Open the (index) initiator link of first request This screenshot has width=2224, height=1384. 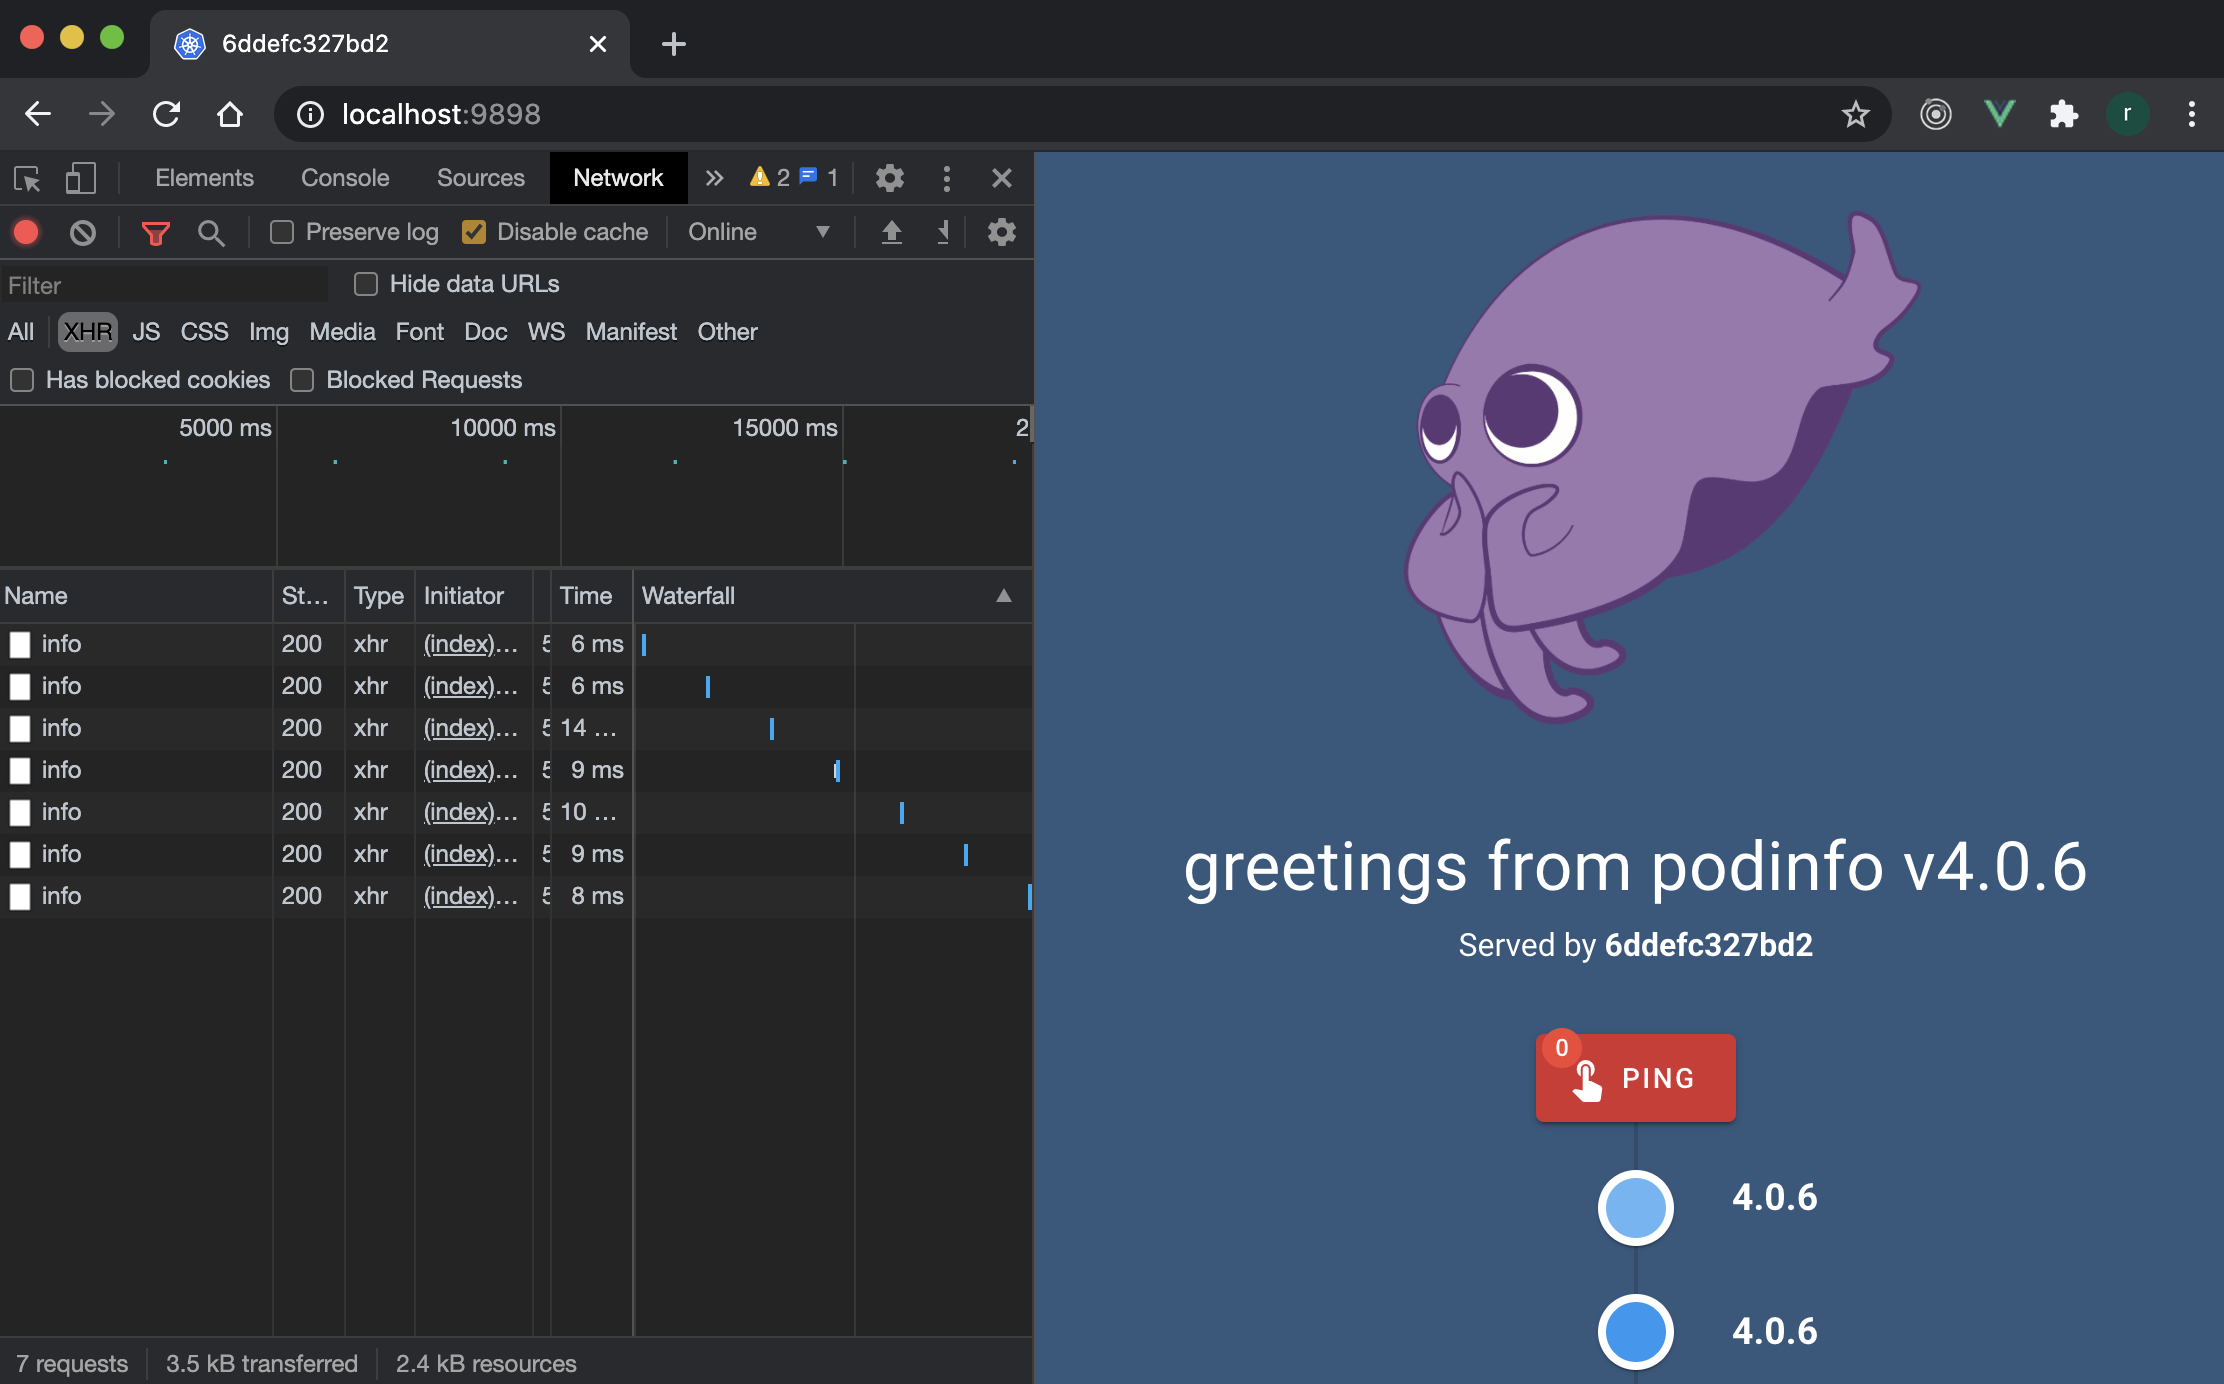pyautogui.click(x=470, y=644)
